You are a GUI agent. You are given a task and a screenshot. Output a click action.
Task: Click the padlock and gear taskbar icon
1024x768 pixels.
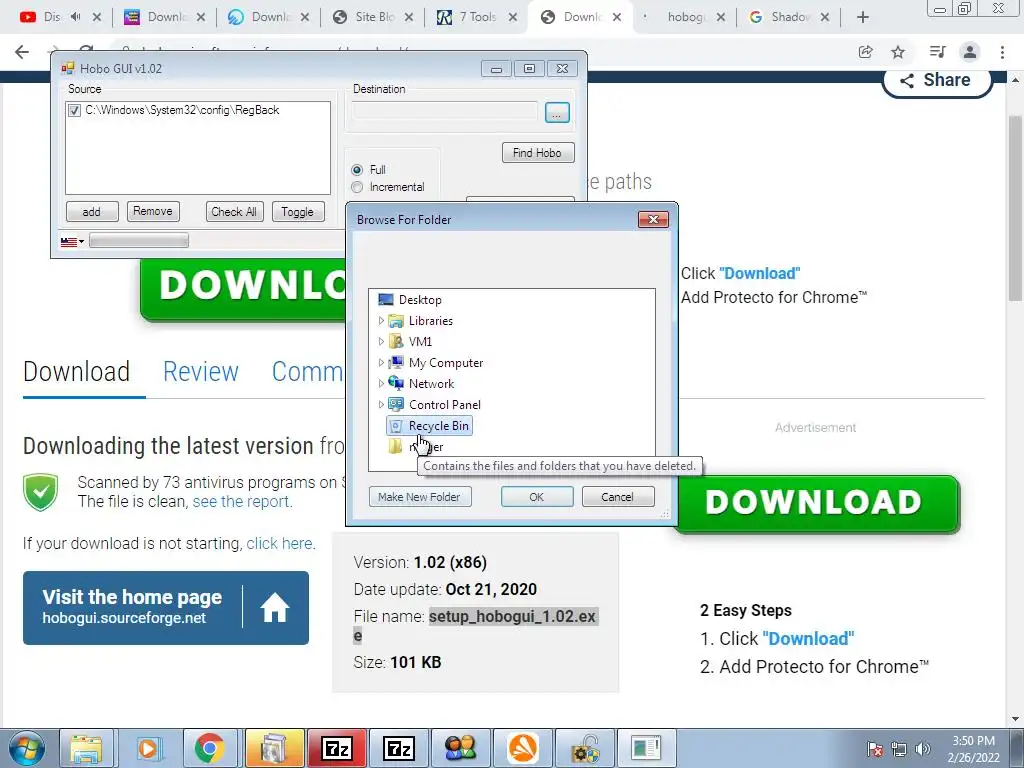tap(584, 748)
